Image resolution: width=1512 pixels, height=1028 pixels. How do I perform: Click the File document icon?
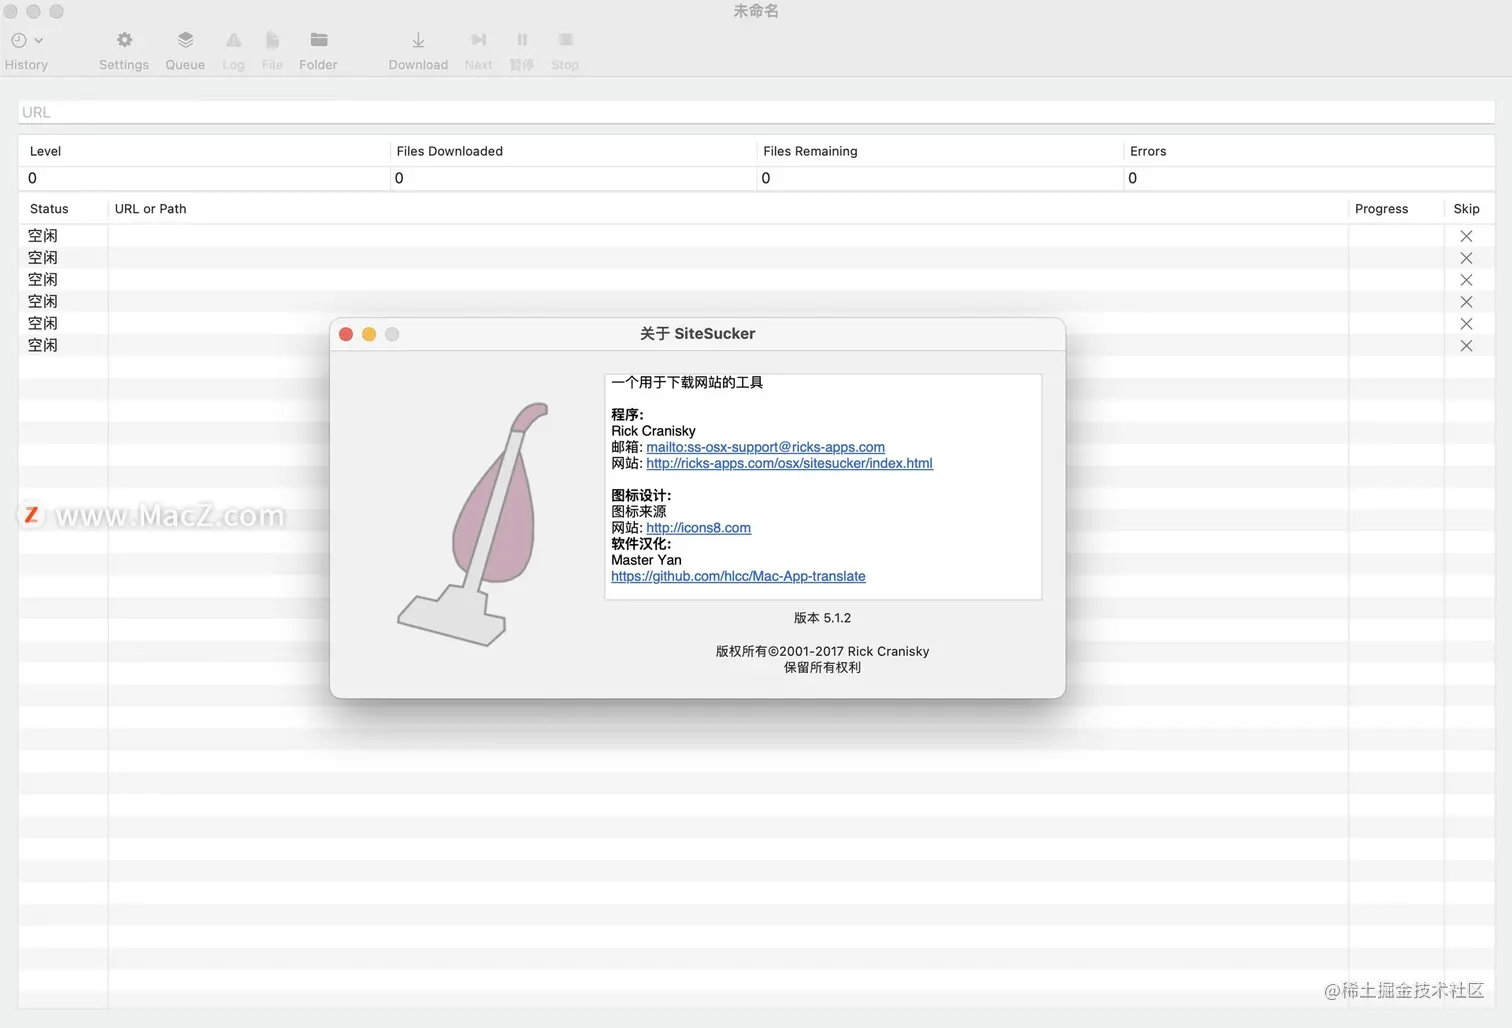point(272,40)
